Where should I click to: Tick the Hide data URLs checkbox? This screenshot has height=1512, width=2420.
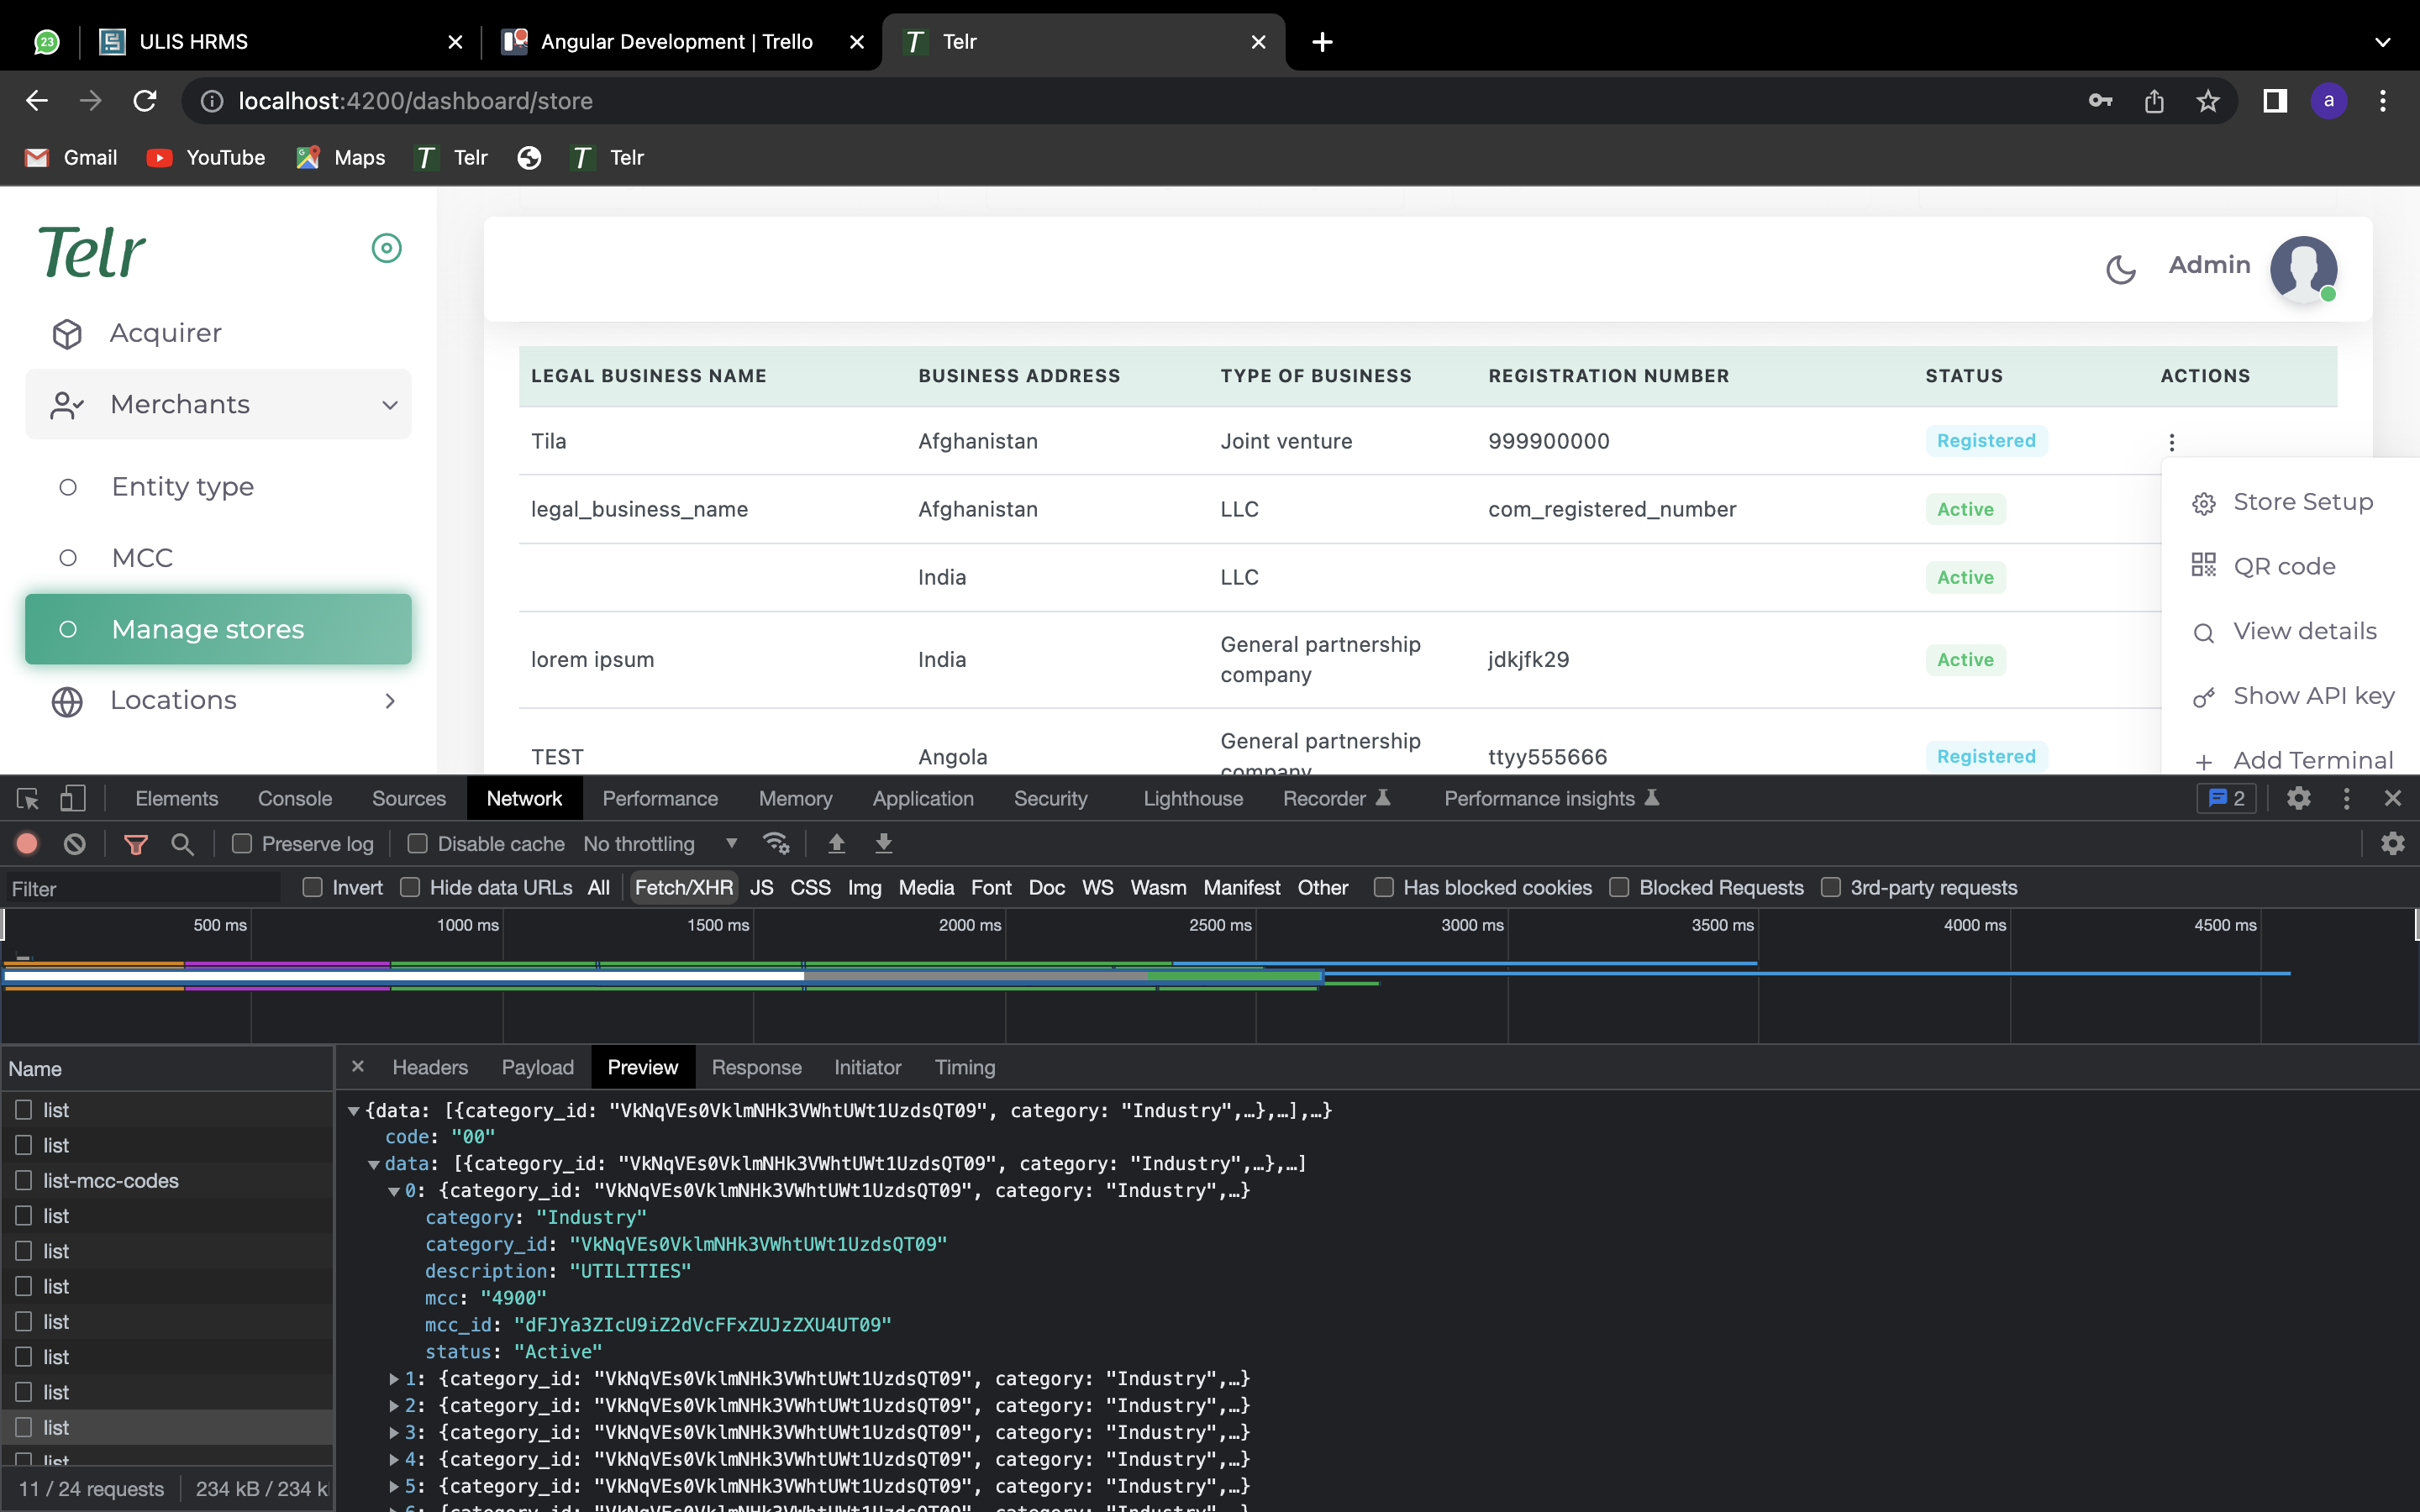pyautogui.click(x=410, y=887)
